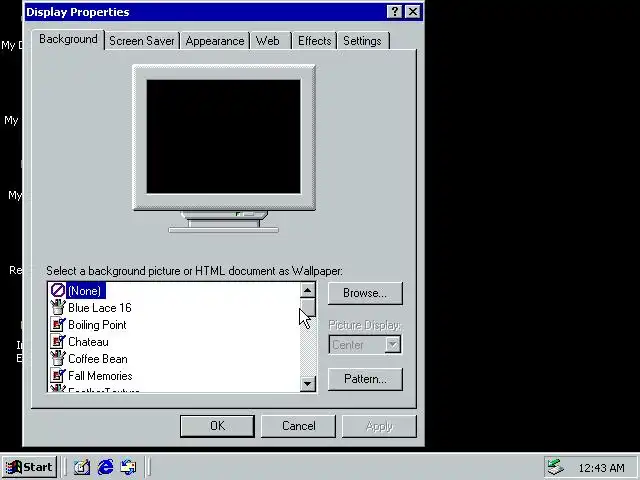Go to the Effects tab
Screen dimensions: 640x480
[x=314, y=41]
